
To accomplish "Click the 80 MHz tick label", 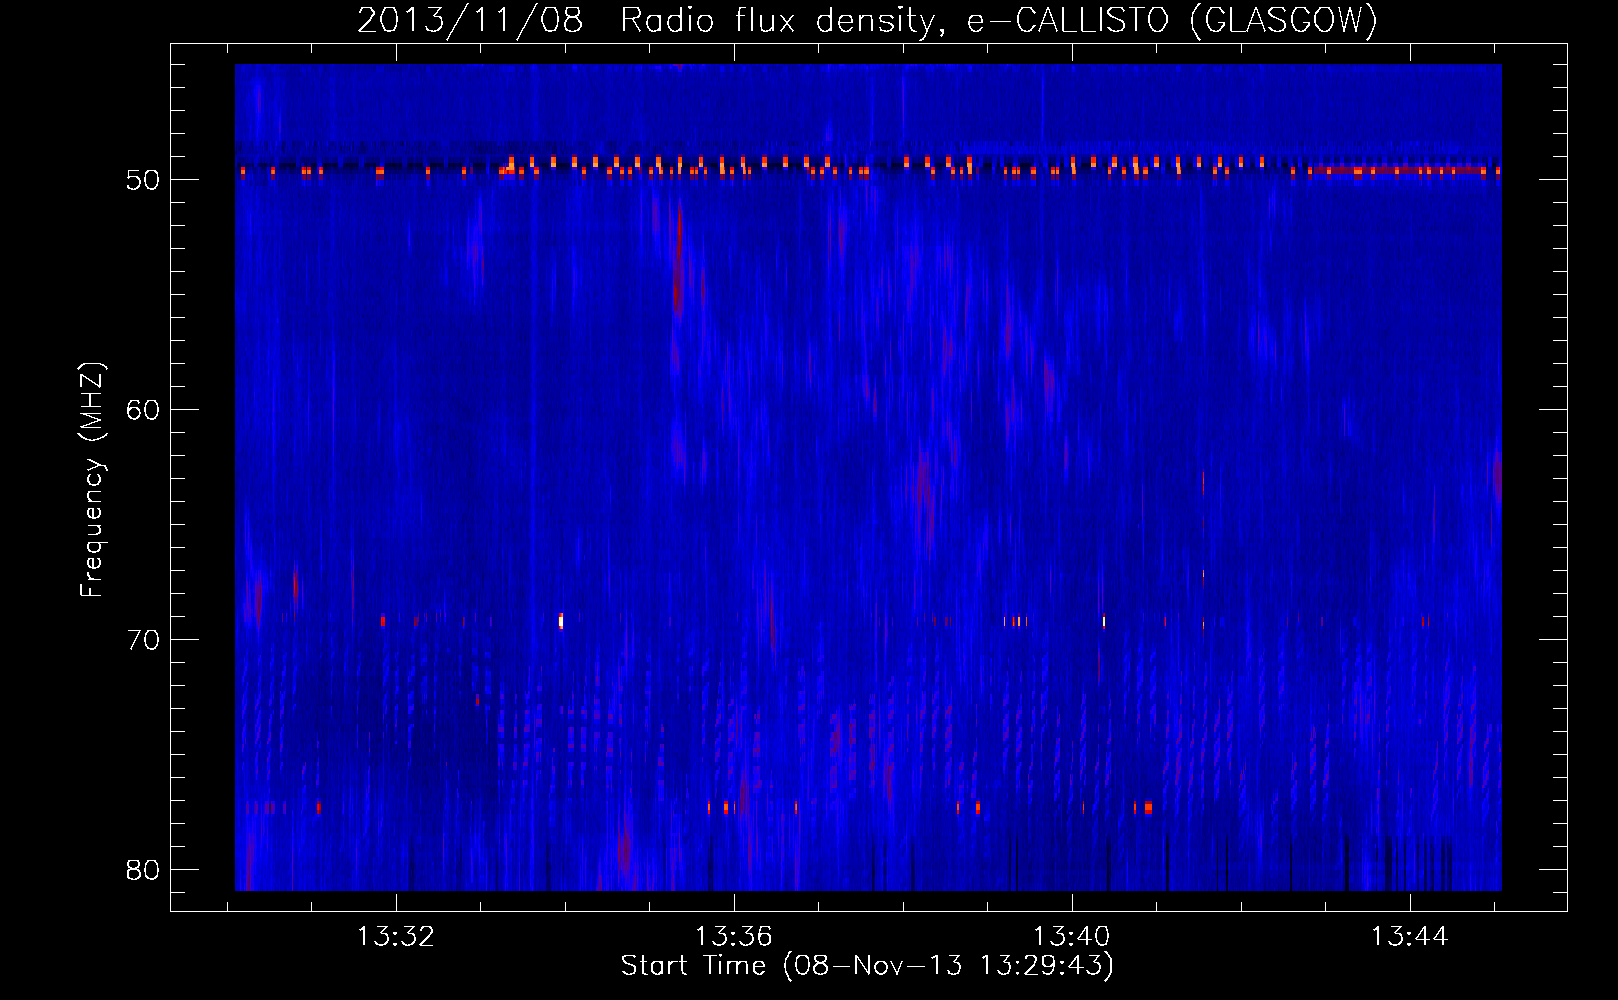I will 143,870.
